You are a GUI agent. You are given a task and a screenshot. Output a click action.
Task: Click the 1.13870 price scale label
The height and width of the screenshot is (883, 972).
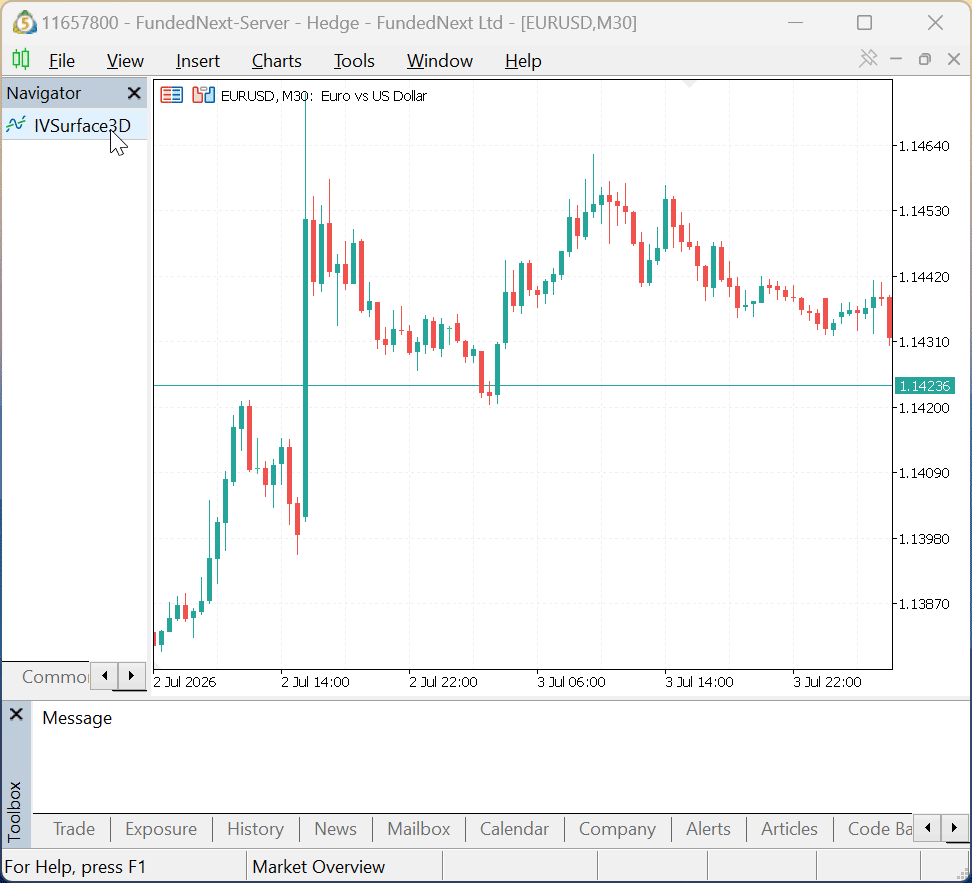click(924, 604)
